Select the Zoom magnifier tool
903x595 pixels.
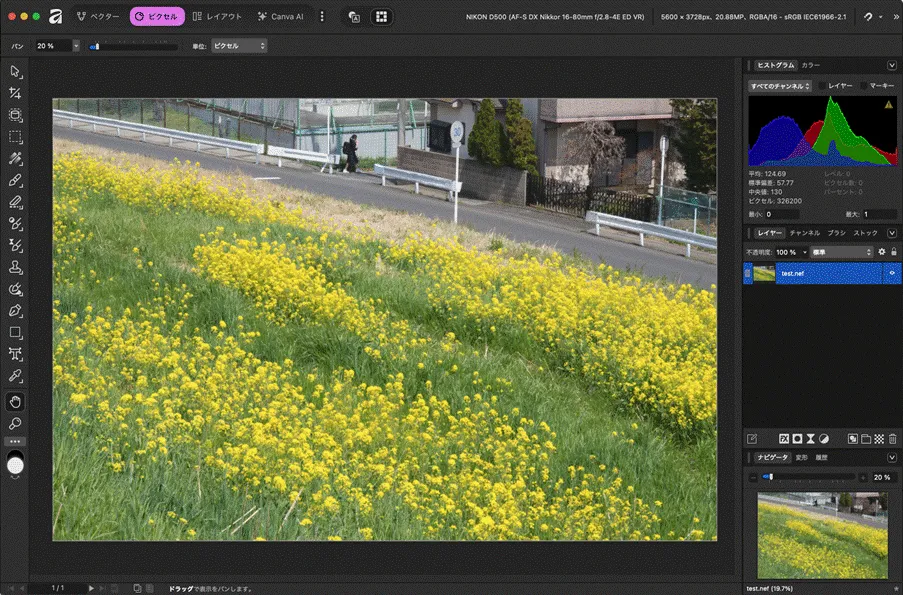point(15,423)
